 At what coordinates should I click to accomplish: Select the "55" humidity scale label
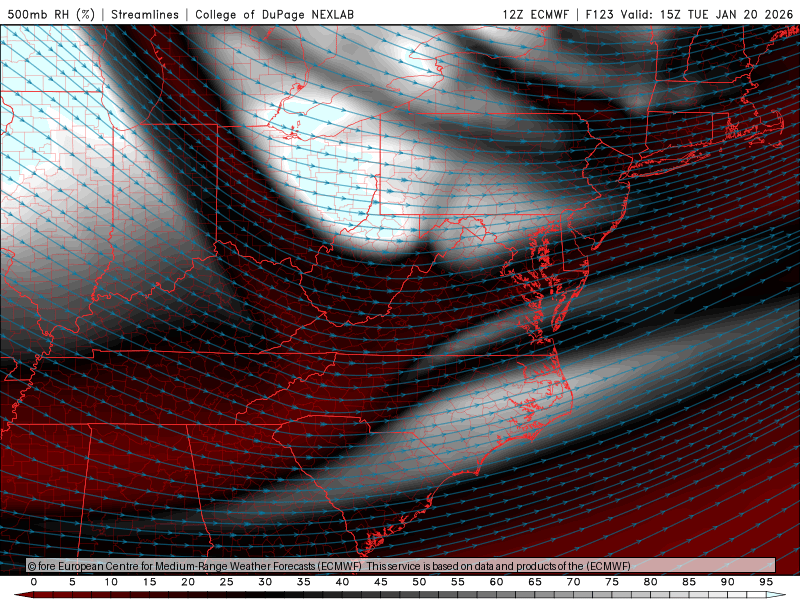point(458,582)
